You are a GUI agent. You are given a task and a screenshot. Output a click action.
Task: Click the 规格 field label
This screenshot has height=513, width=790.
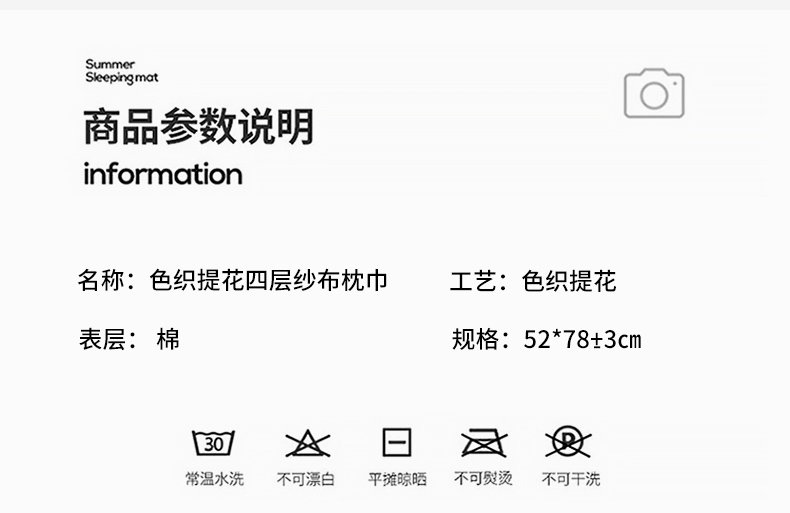[x=475, y=339]
